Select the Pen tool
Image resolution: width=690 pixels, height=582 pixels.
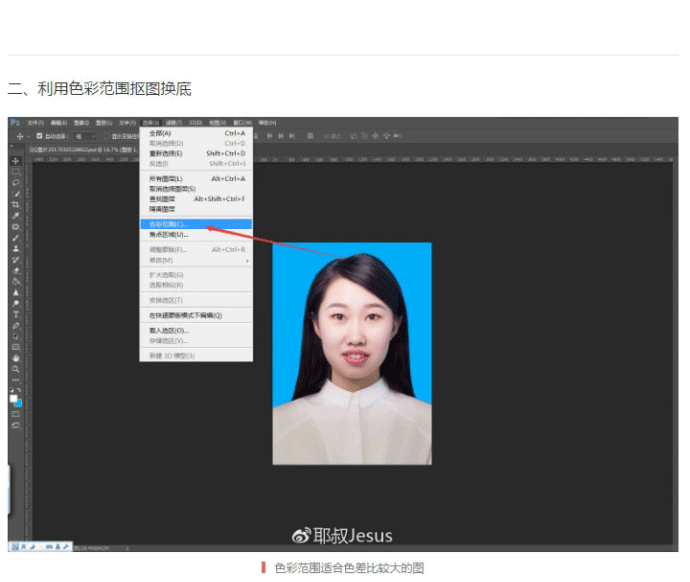pyautogui.click(x=16, y=326)
